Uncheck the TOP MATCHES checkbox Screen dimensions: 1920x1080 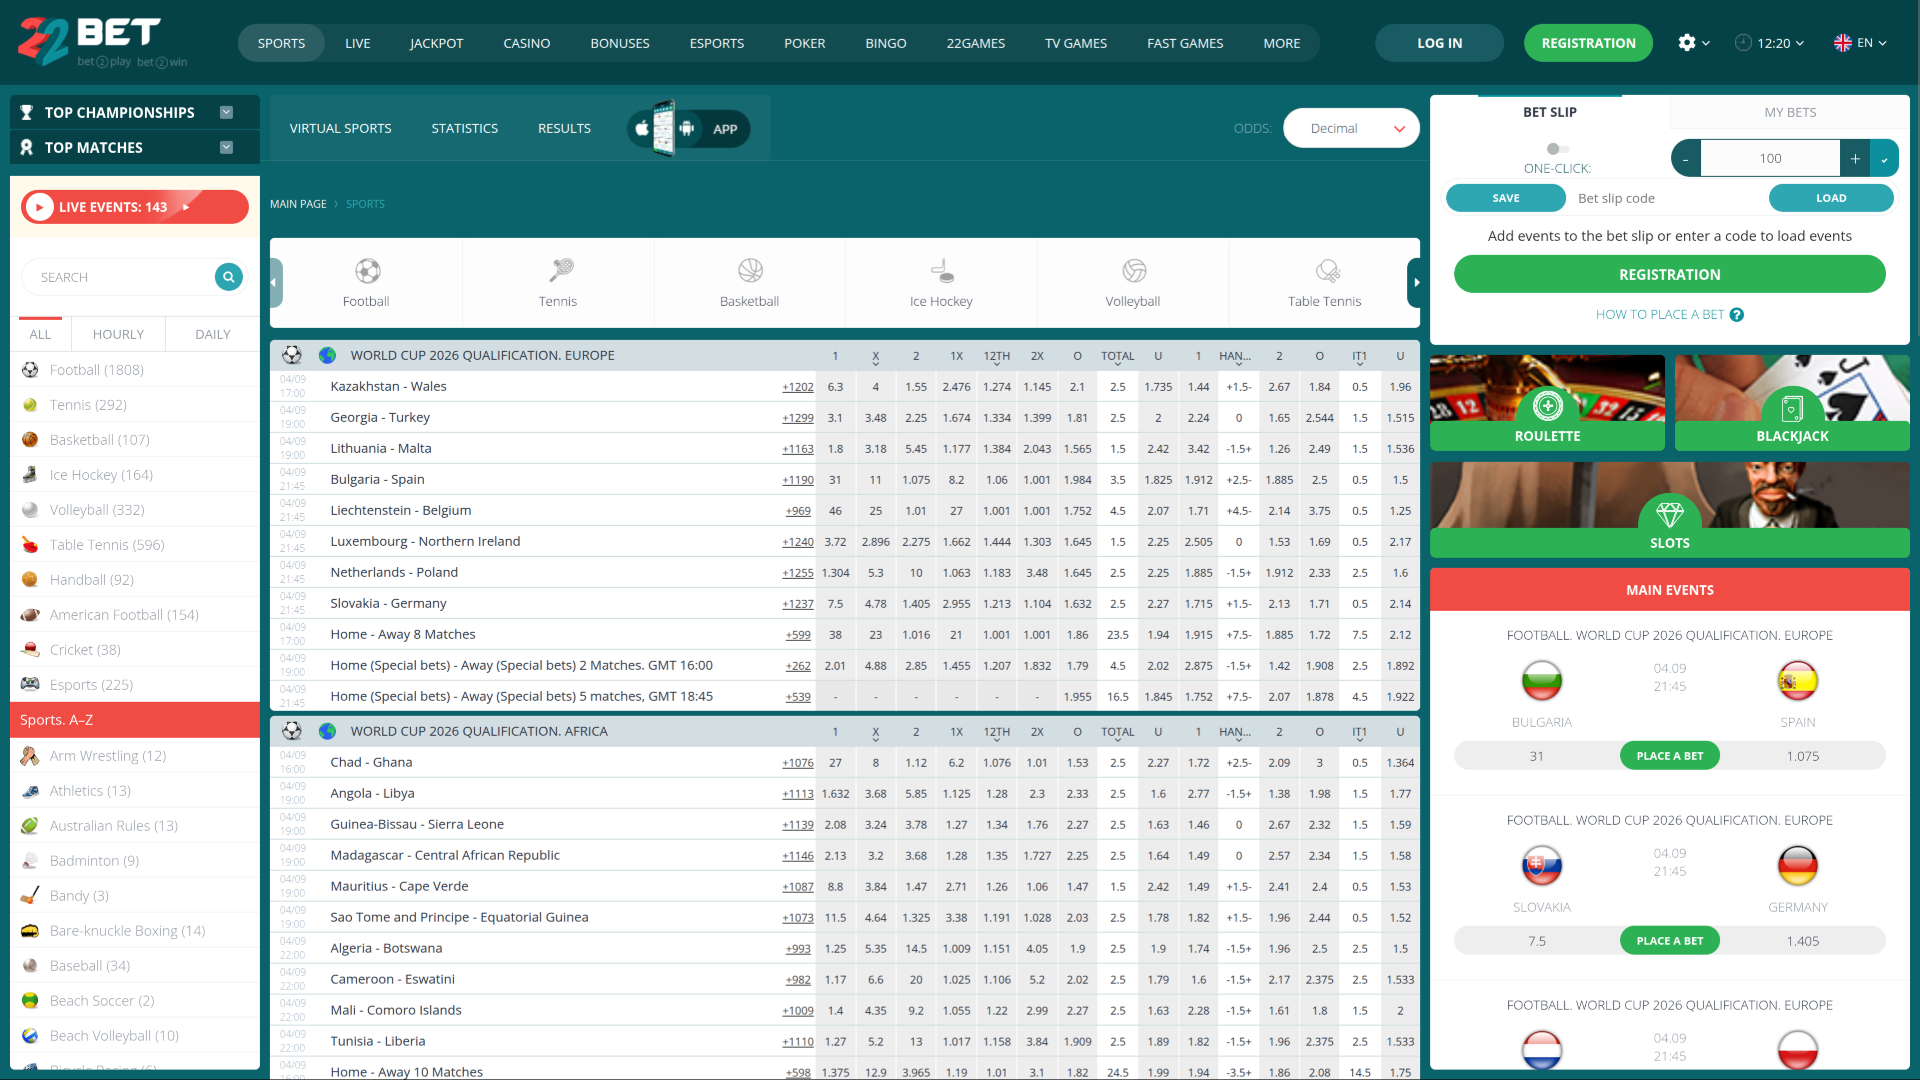(x=227, y=147)
